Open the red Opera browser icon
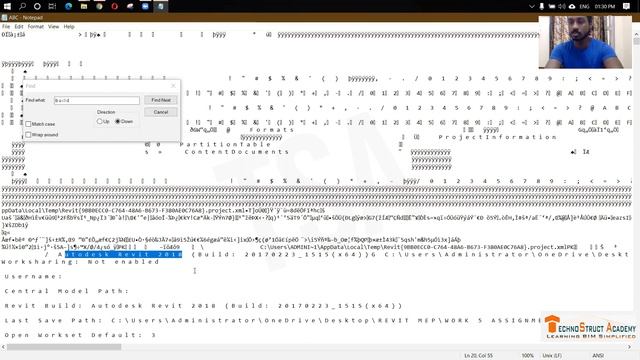640x360 pixels. click(x=115, y=6)
